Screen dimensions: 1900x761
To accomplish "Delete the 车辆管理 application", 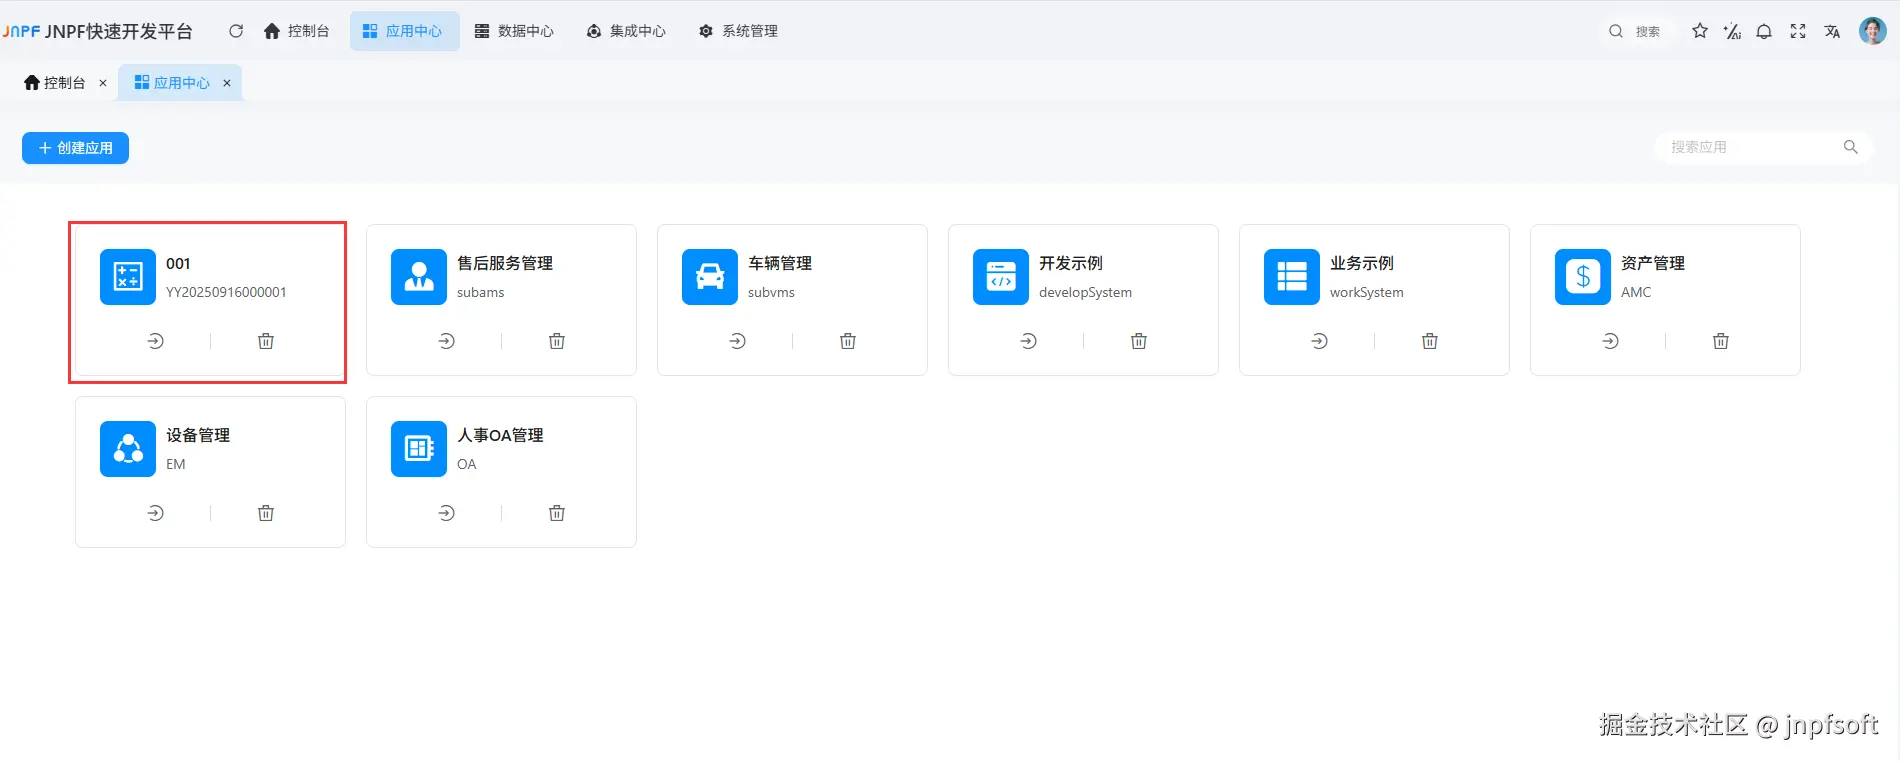I will pos(848,341).
